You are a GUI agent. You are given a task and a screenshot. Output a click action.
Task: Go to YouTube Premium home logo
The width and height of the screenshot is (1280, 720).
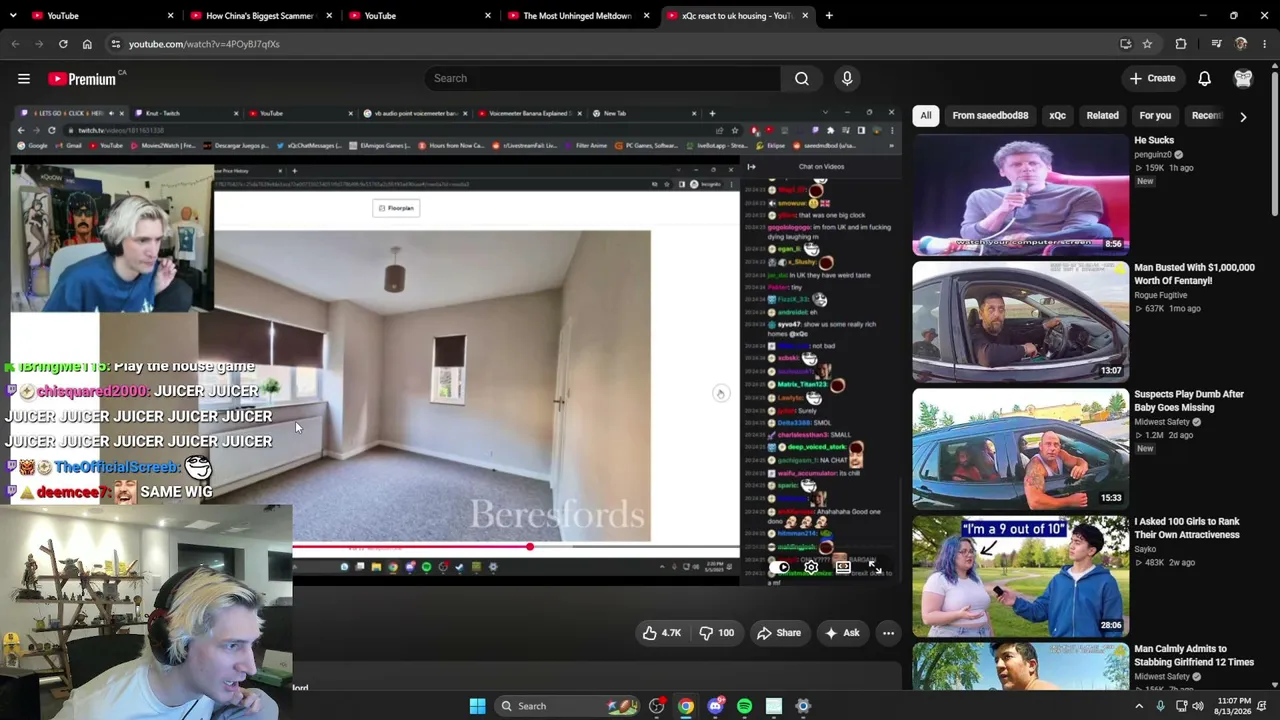coord(83,79)
